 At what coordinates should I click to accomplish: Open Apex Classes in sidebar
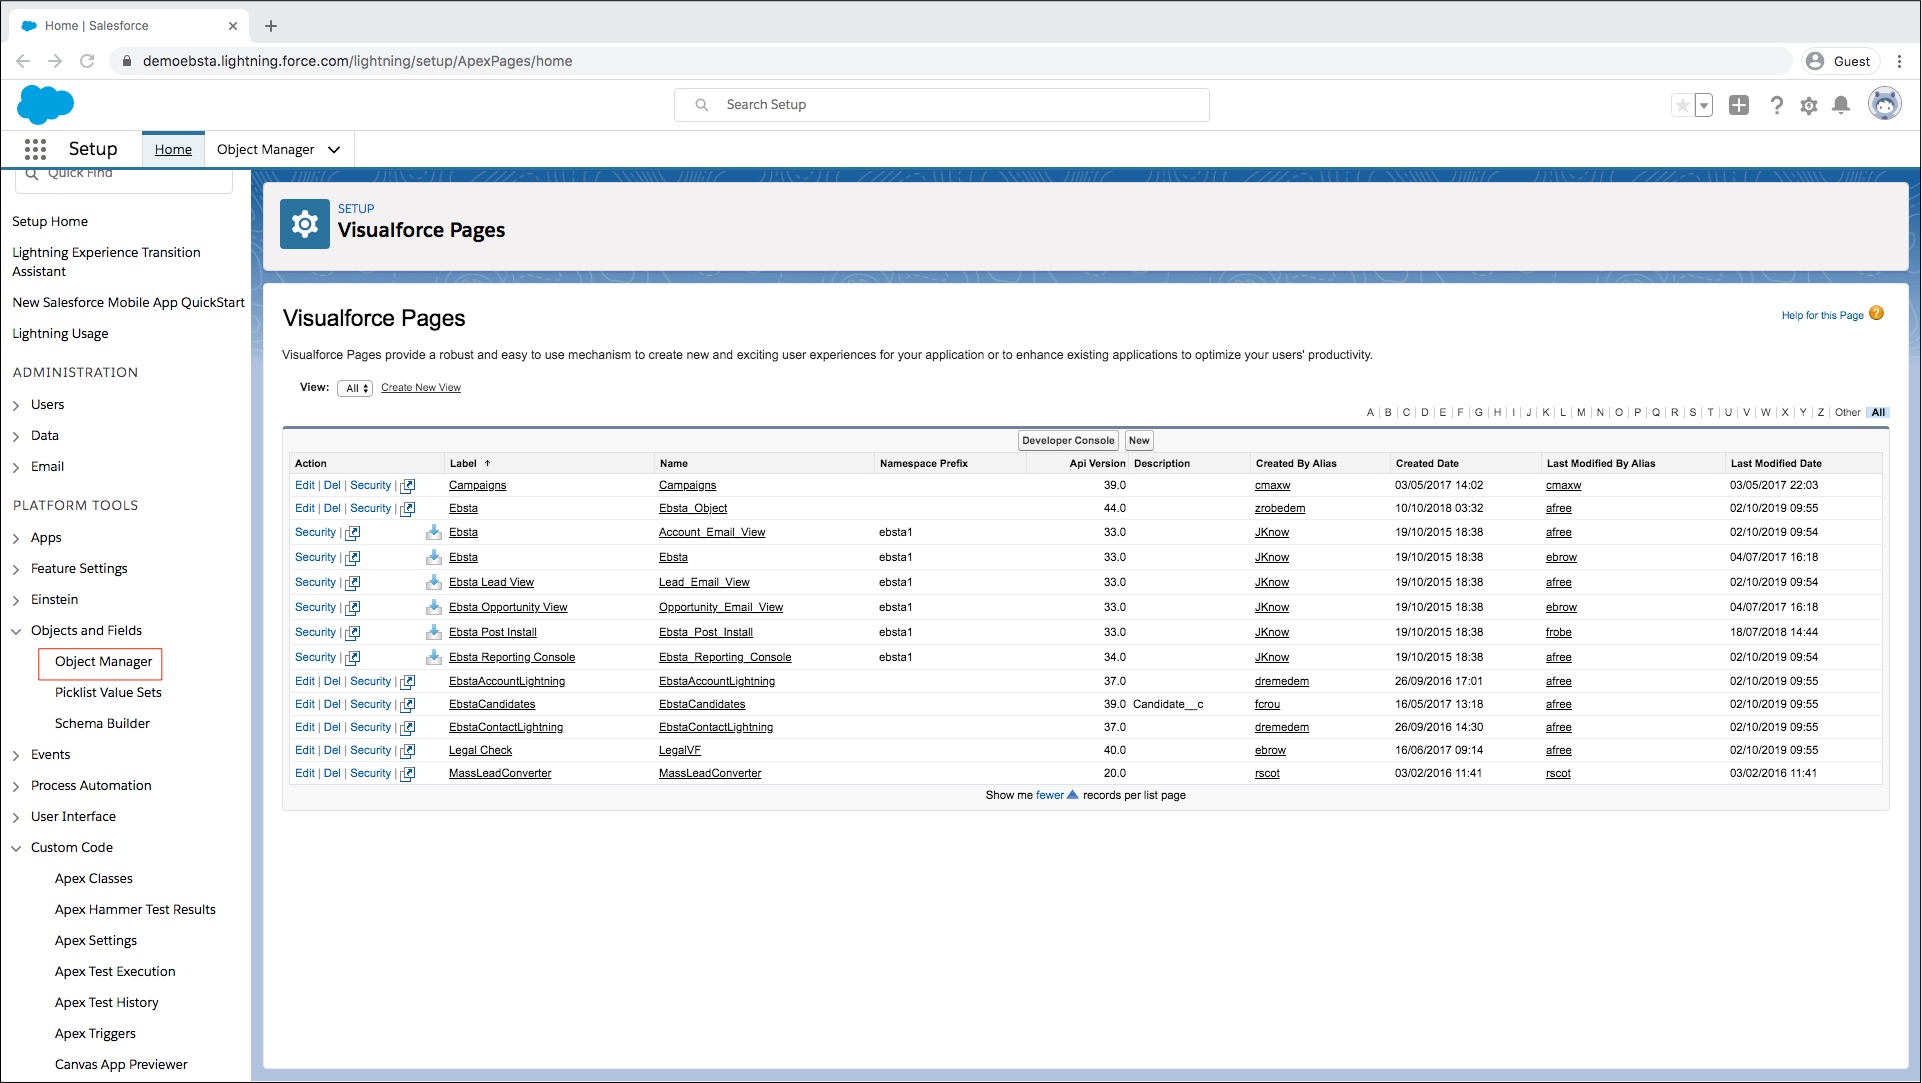(94, 878)
